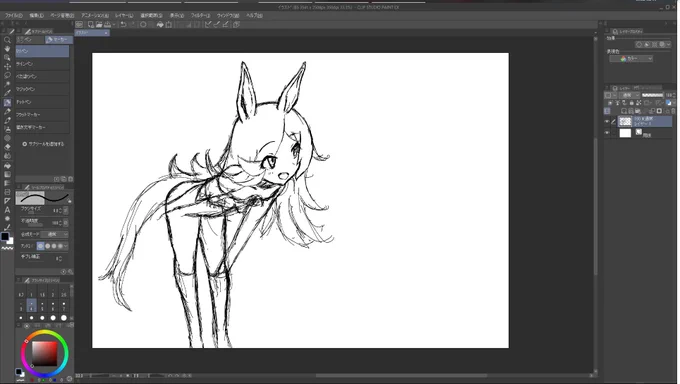
Task: Open the Edit menu
Action: click(x=36, y=15)
